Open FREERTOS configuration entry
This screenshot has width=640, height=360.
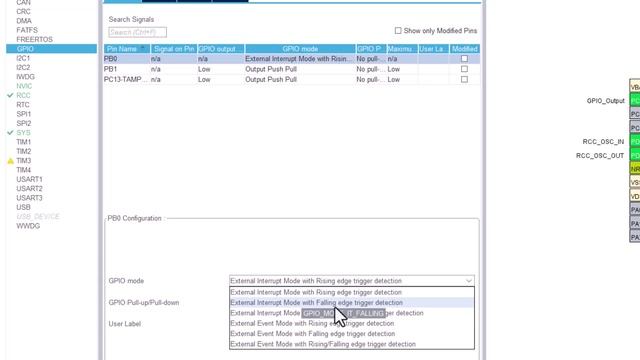(x=34, y=40)
